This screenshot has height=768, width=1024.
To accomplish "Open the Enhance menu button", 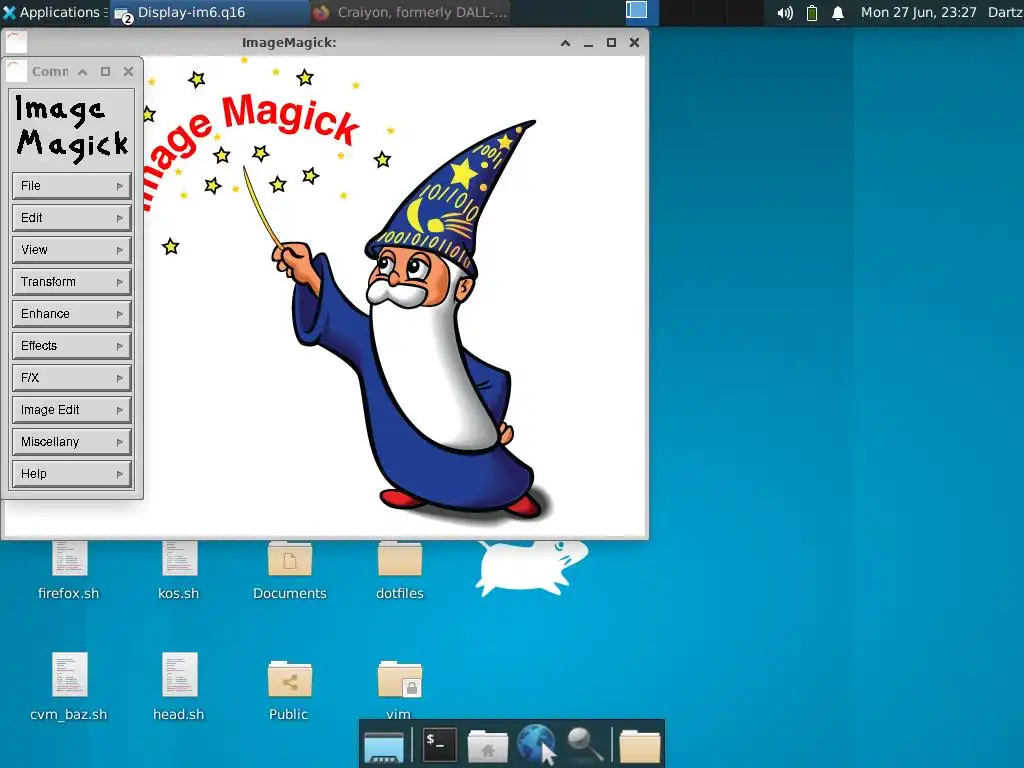I will pyautogui.click(x=72, y=314).
